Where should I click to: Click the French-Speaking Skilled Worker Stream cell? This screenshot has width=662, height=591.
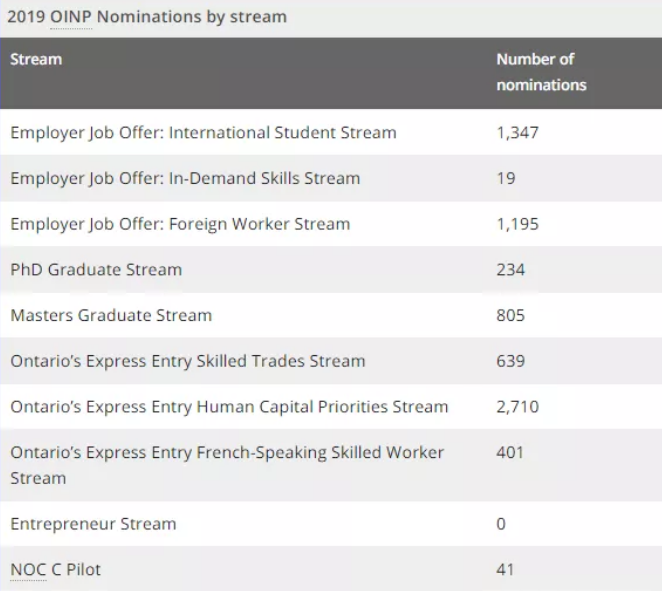pyautogui.click(x=227, y=465)
